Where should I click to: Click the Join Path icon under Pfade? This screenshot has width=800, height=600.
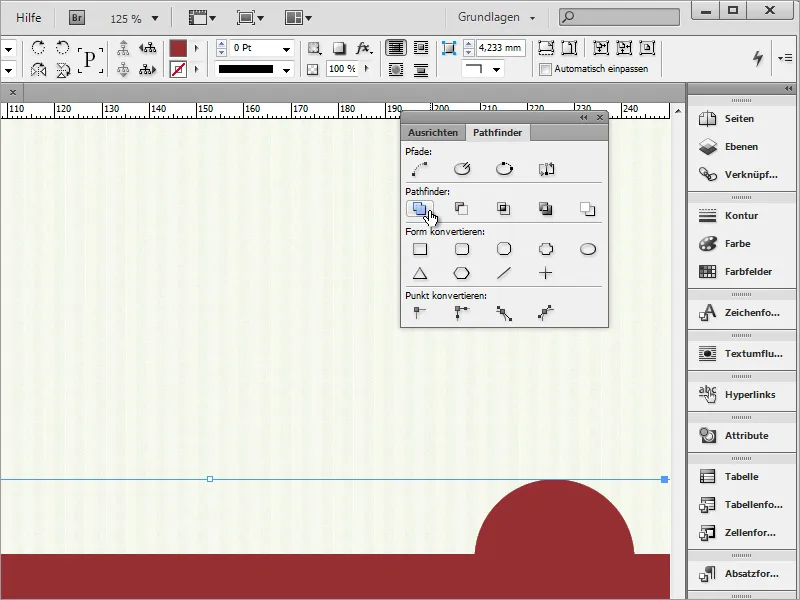coord(420,168)
